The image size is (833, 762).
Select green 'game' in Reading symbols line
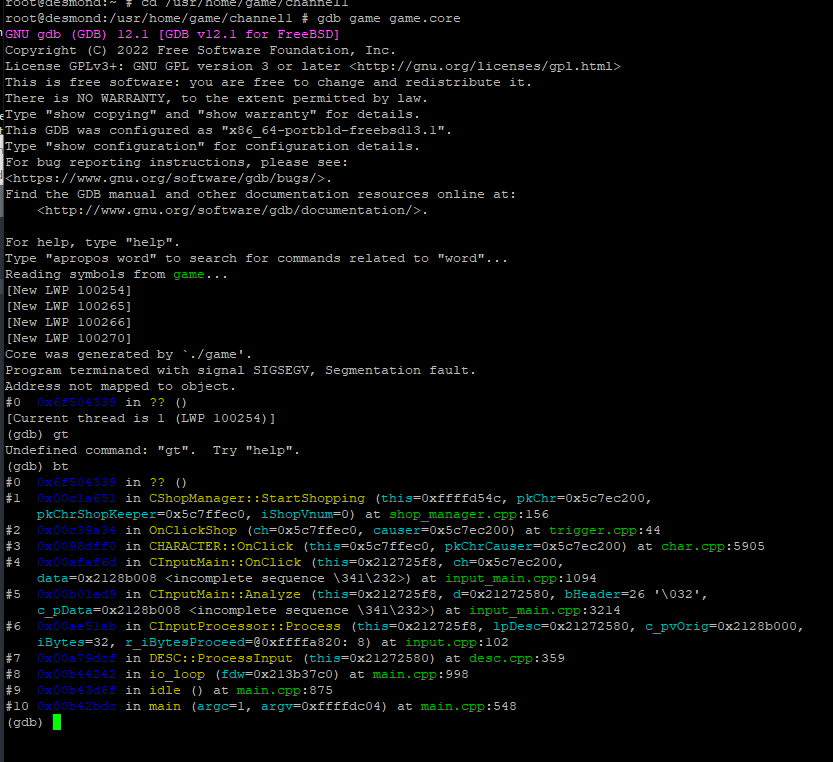coord(189,274)
